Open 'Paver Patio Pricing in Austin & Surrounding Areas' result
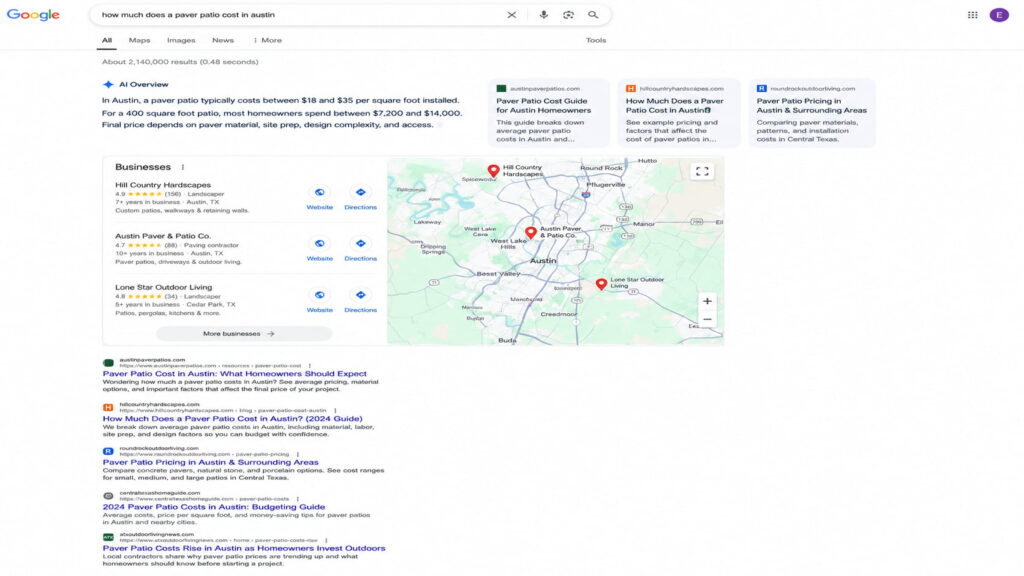The image size is (1024, 576). pyautogui.click(x=210, y=462)
